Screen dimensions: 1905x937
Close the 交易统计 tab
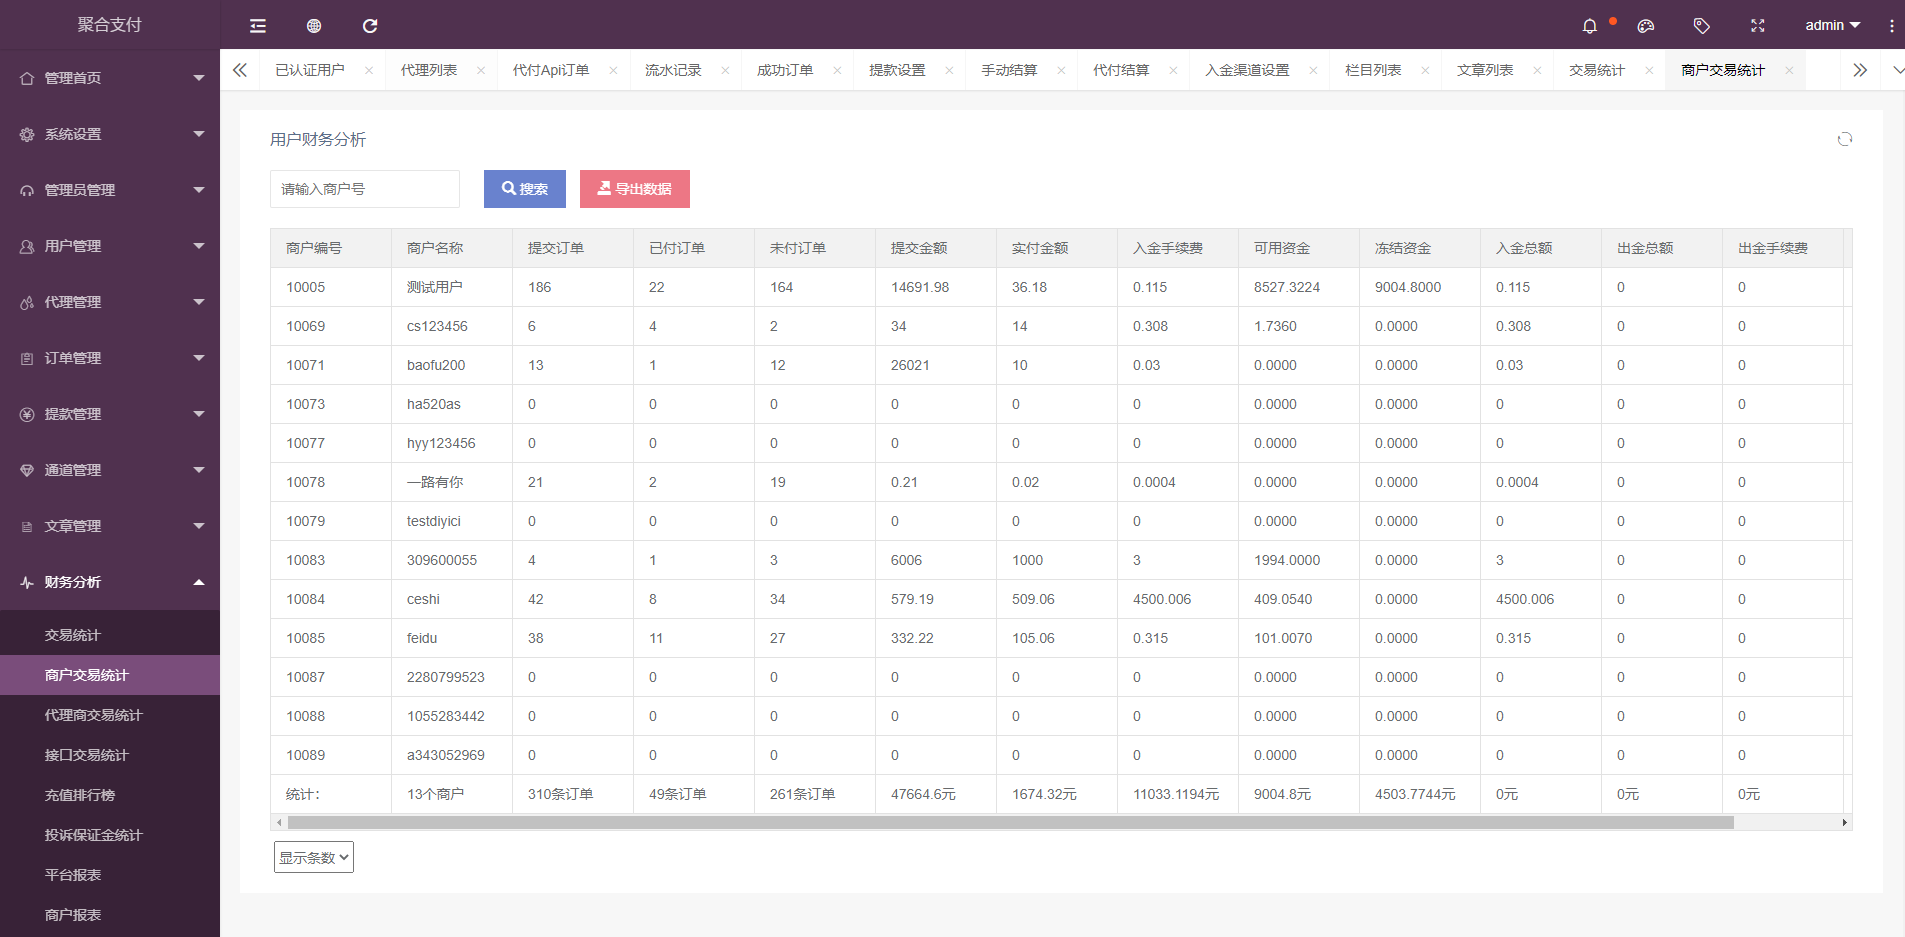pos(1649,70)
